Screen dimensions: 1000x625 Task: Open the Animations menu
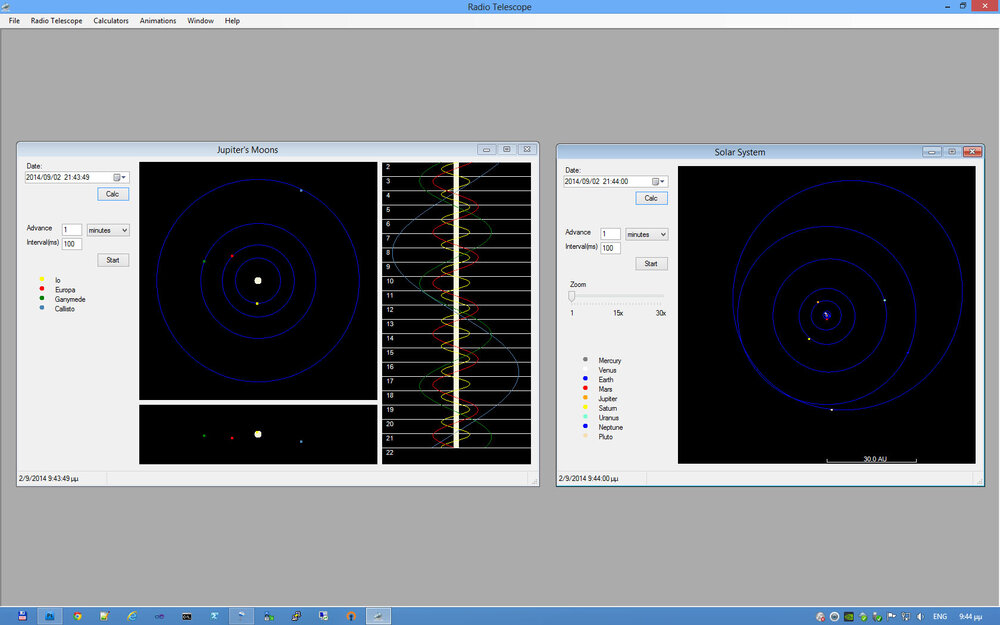point(158,20)
